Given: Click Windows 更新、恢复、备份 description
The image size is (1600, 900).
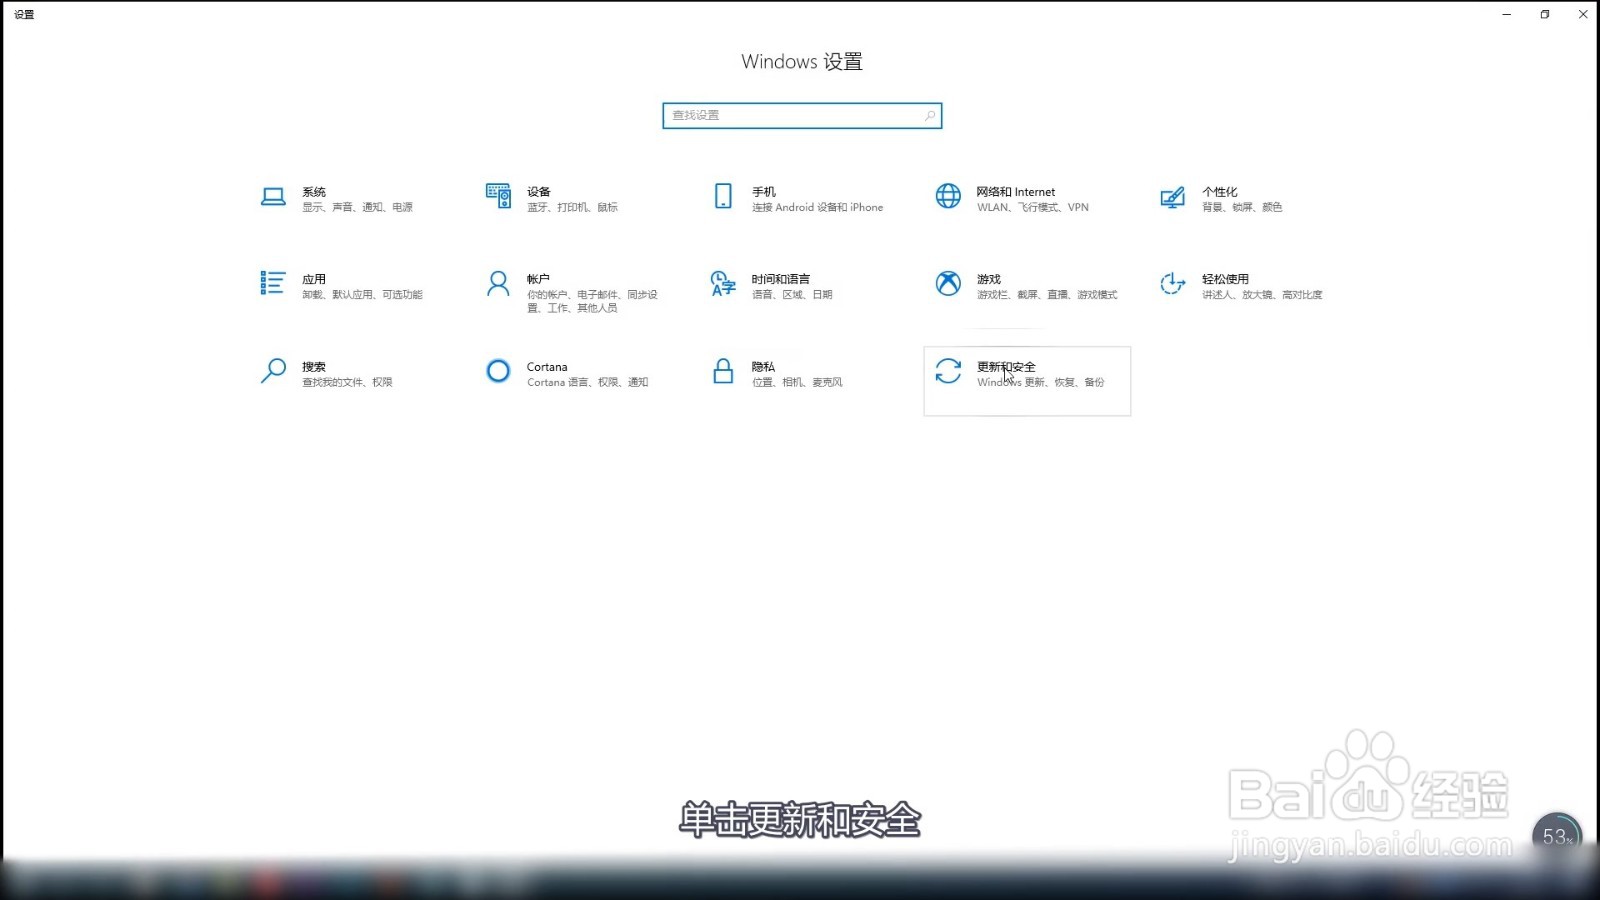Looking at the screenshot, I should pyautogui.click(x=1041, y=383).
